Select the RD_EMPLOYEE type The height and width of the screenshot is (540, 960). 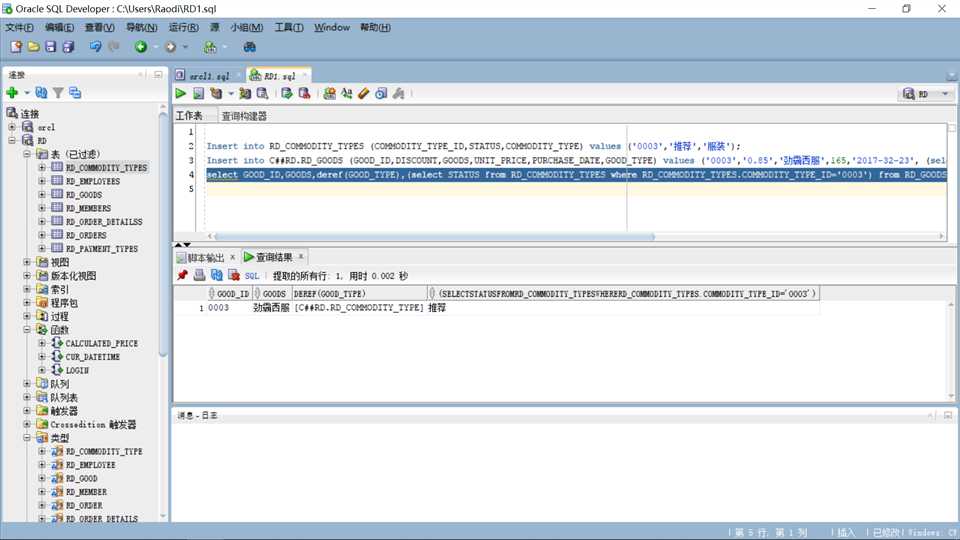(x=90, y=465)
